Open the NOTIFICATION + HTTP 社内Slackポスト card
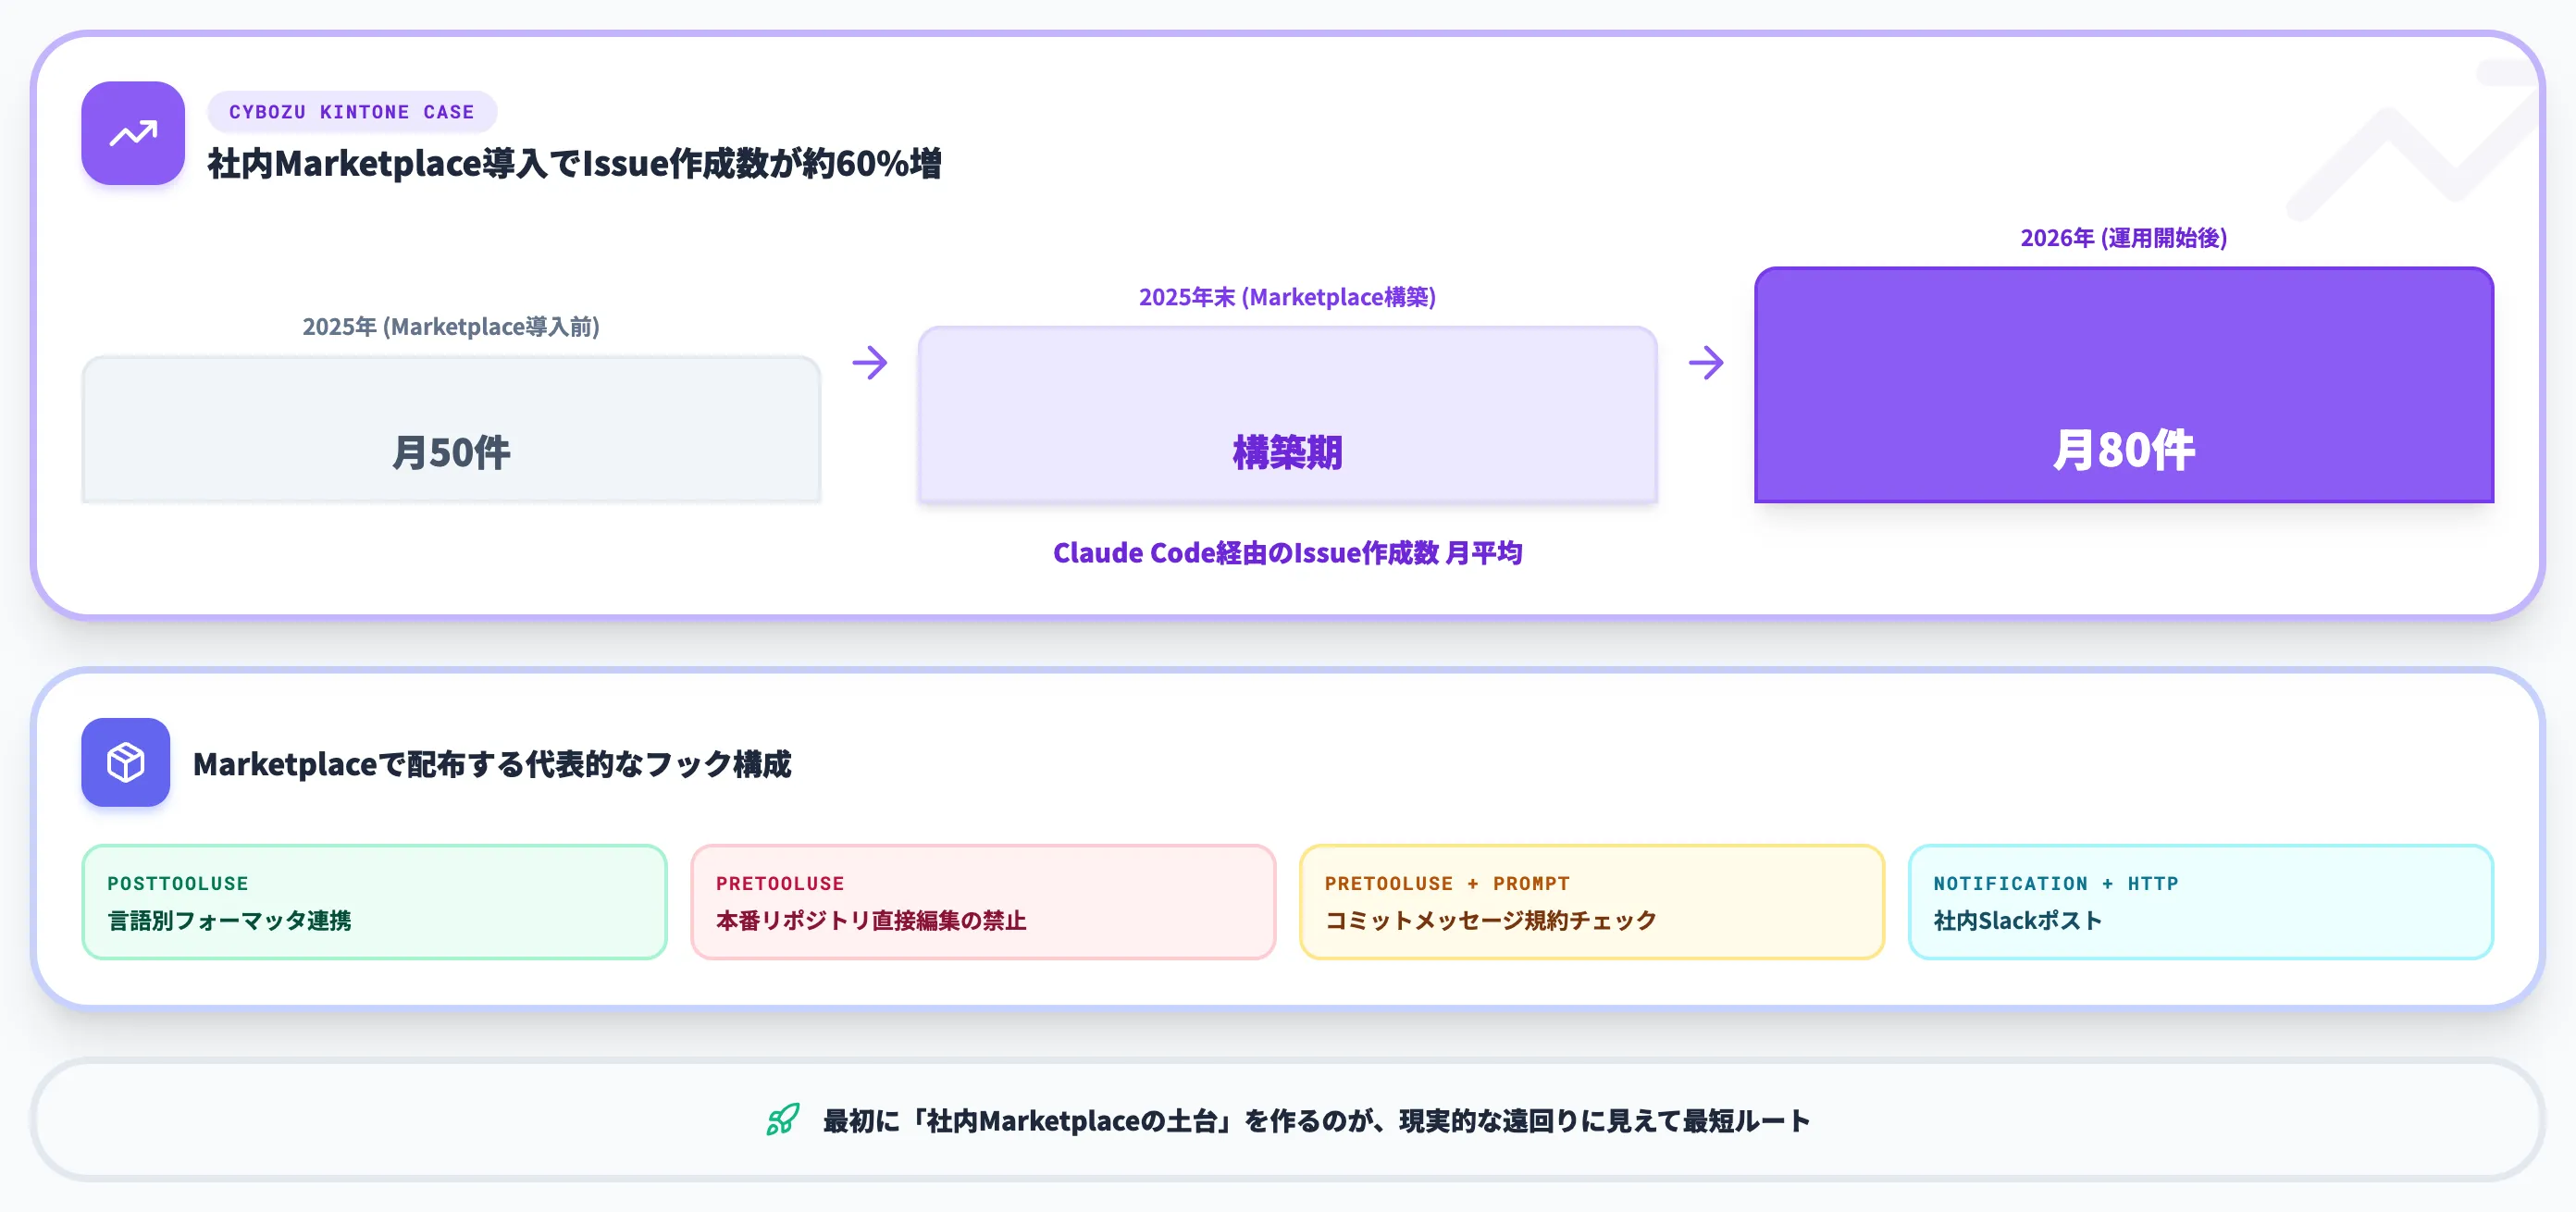This screenshot has width=2576, height=1212. click(2201, 902)
